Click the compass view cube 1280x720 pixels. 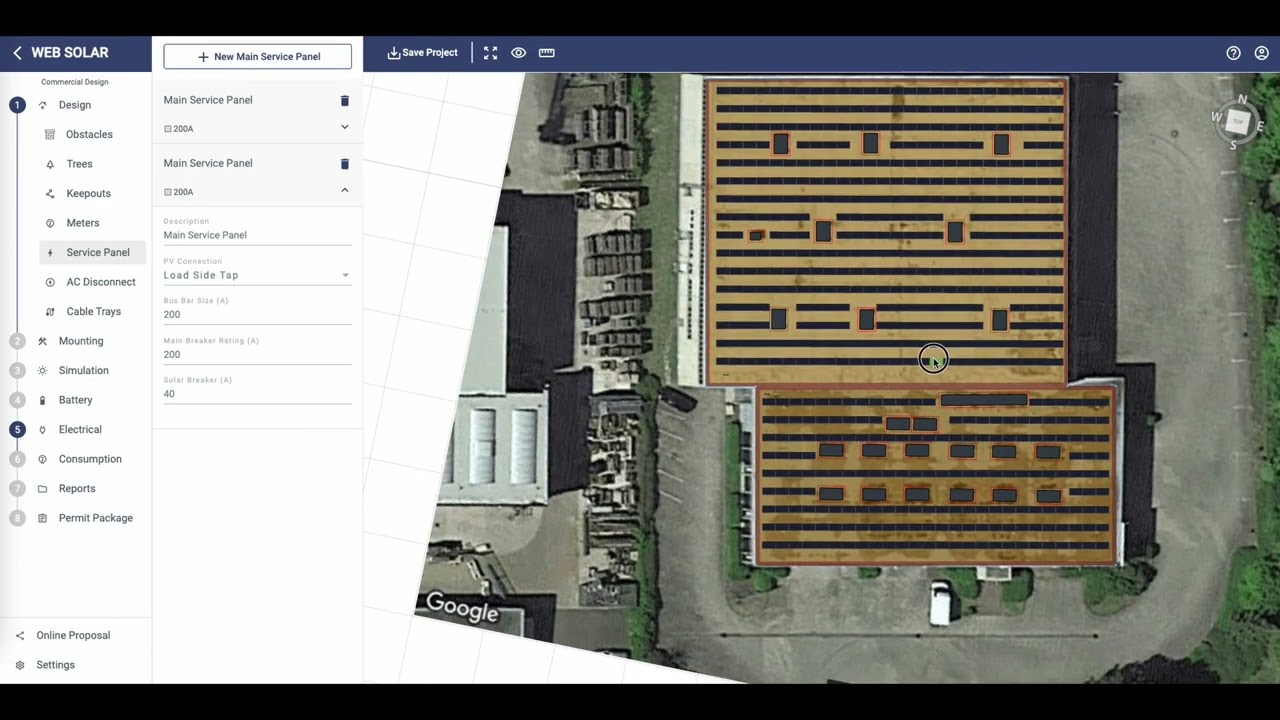pos(1238,121)
